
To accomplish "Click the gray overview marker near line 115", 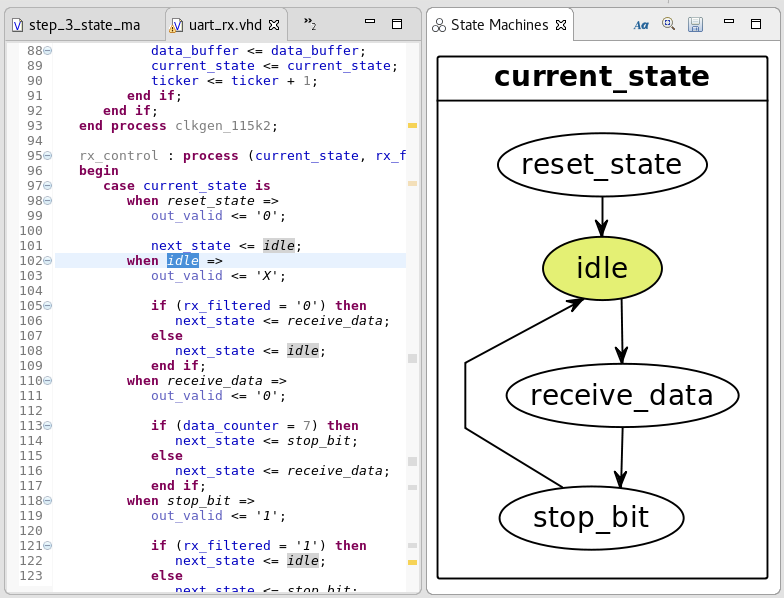I will point(412,461).
